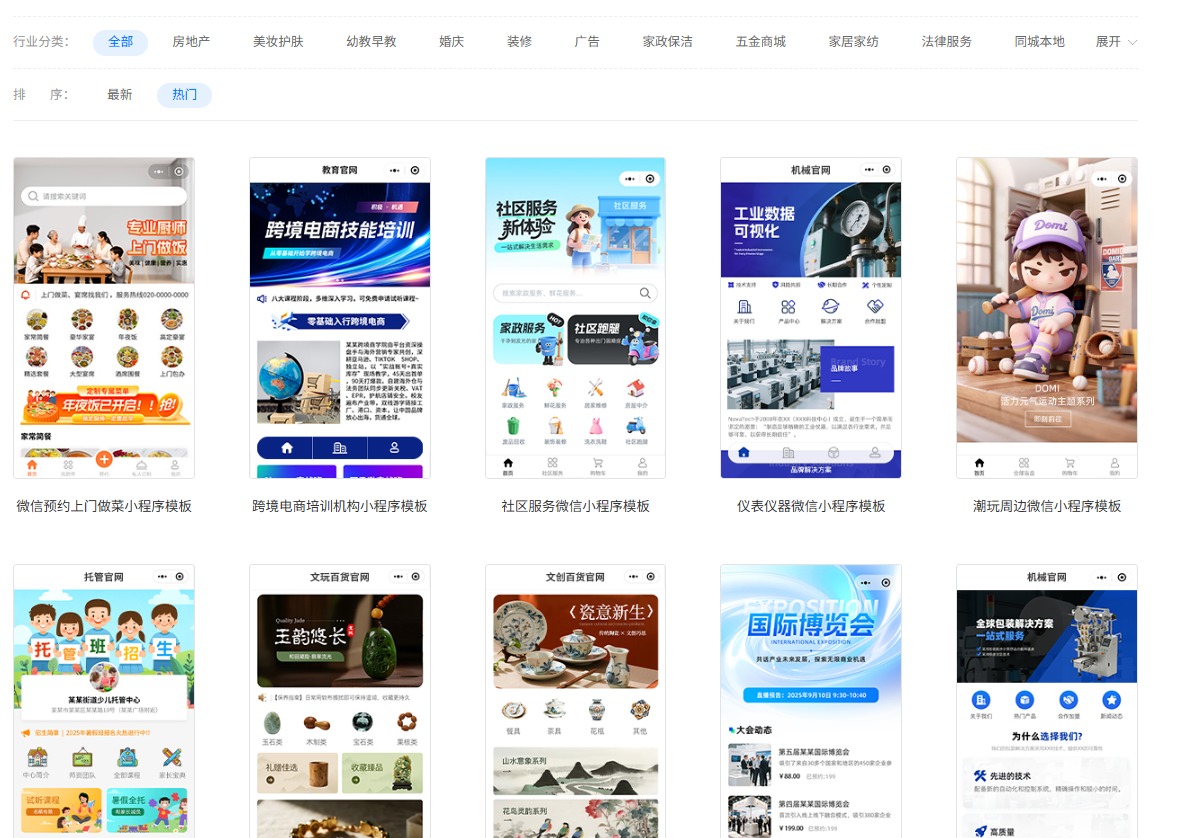Filter by 房地产 category
This screenshot has width=1177, height=838.
coord(191,42)
